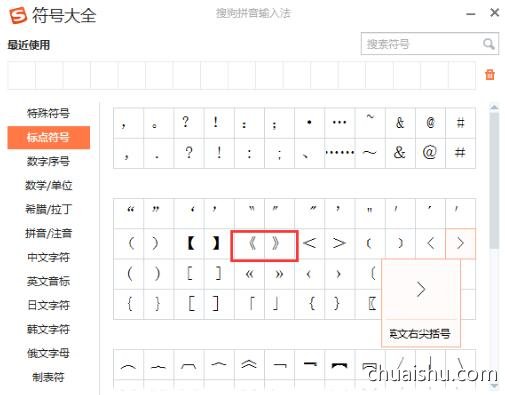
Task: Click the symbol list scrollbar thumb
Action: [494, 180]
